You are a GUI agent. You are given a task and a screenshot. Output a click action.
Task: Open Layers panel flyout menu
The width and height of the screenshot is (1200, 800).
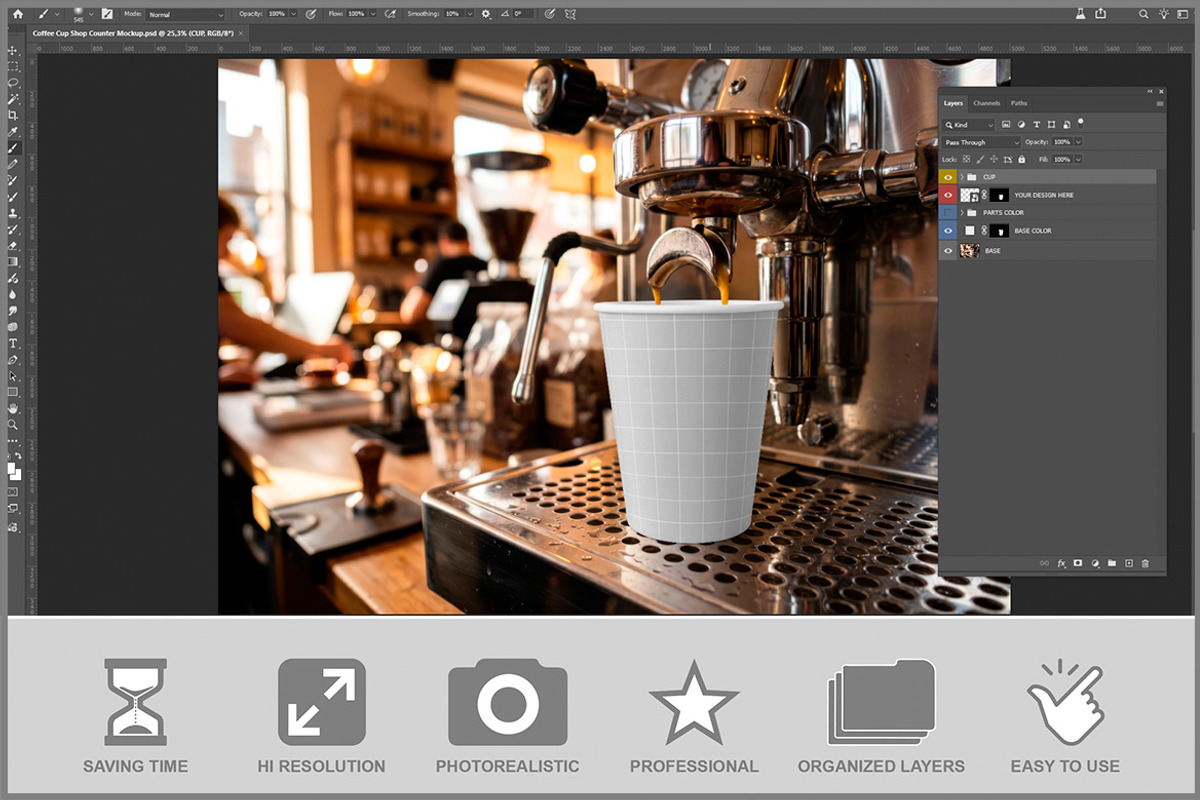[x=1160, y=104]
